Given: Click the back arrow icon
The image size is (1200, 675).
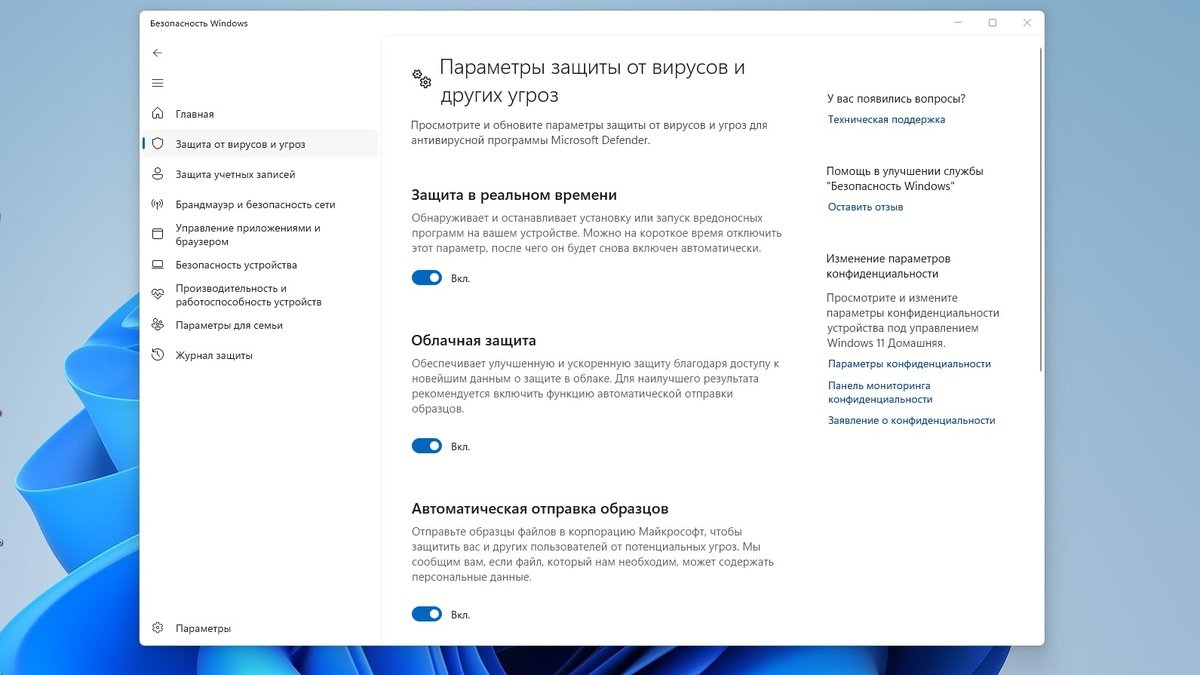Looking at the screenshot, I should tap(157, 52).
